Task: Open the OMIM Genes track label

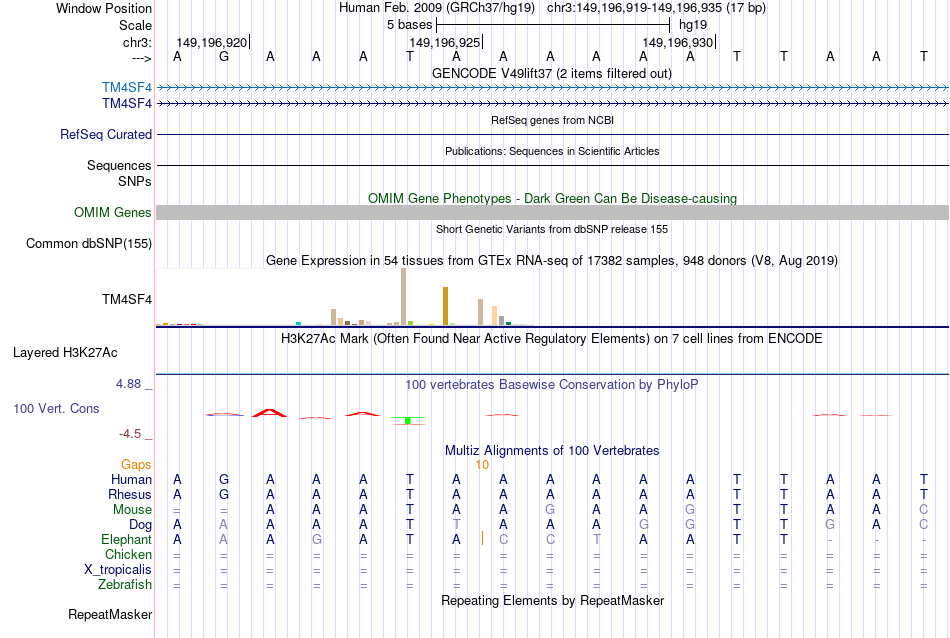Action: point(113,213)
